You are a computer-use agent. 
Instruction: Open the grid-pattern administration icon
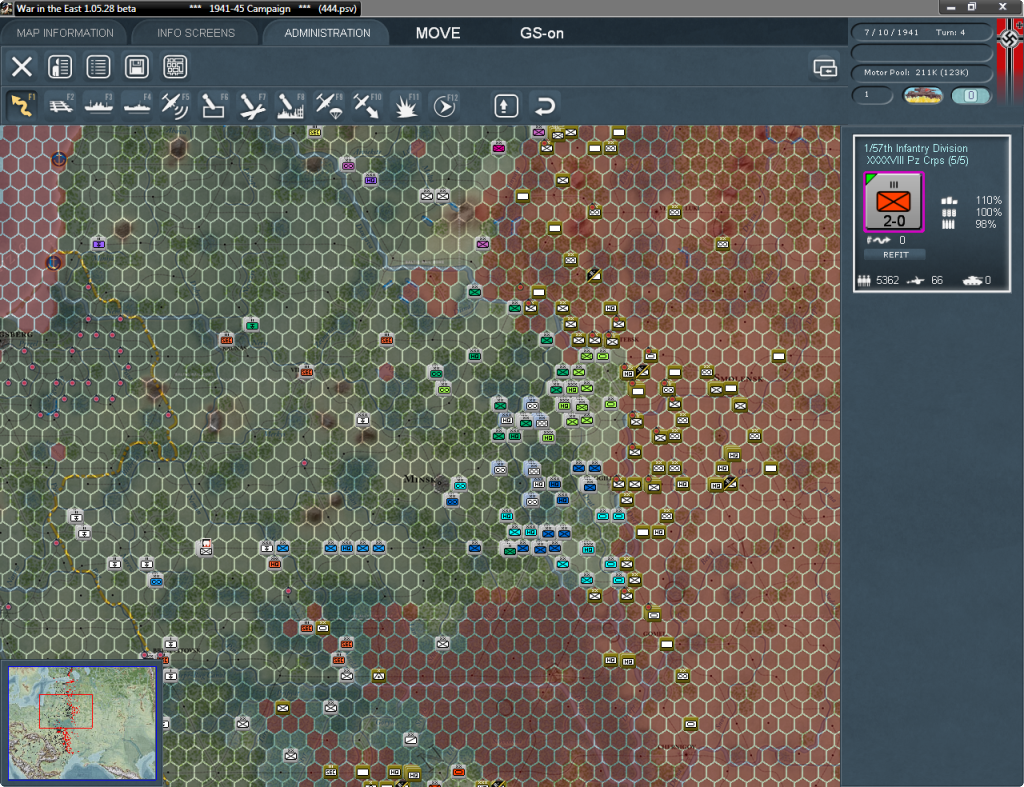pos(175,67)
